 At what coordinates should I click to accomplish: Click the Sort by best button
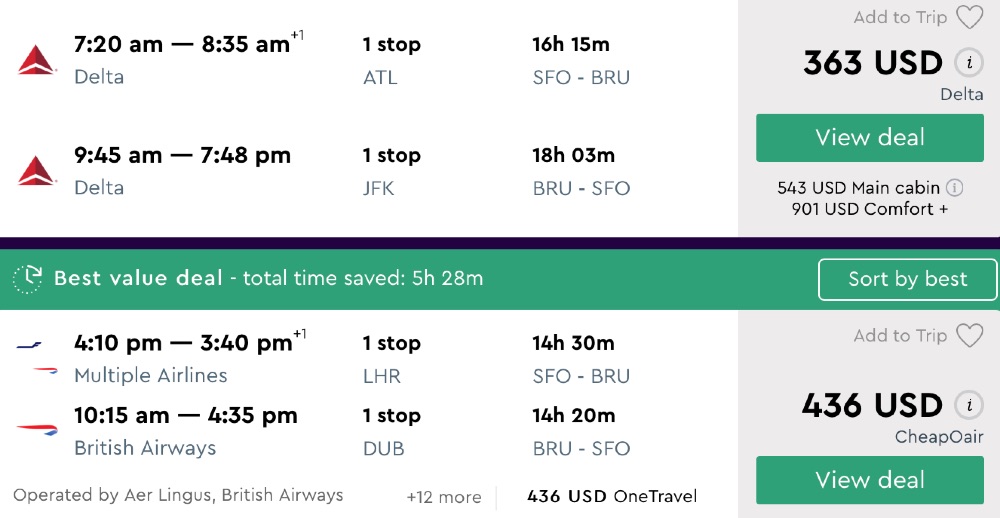pos(907,279)
